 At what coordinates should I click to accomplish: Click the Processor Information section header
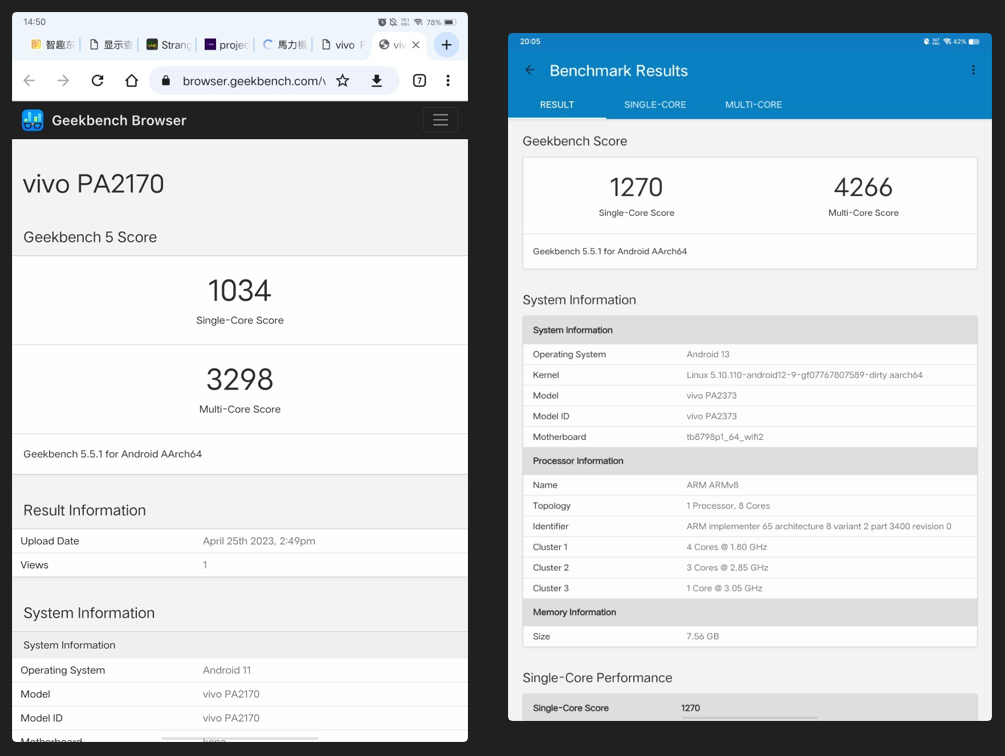tap(750, 461)
